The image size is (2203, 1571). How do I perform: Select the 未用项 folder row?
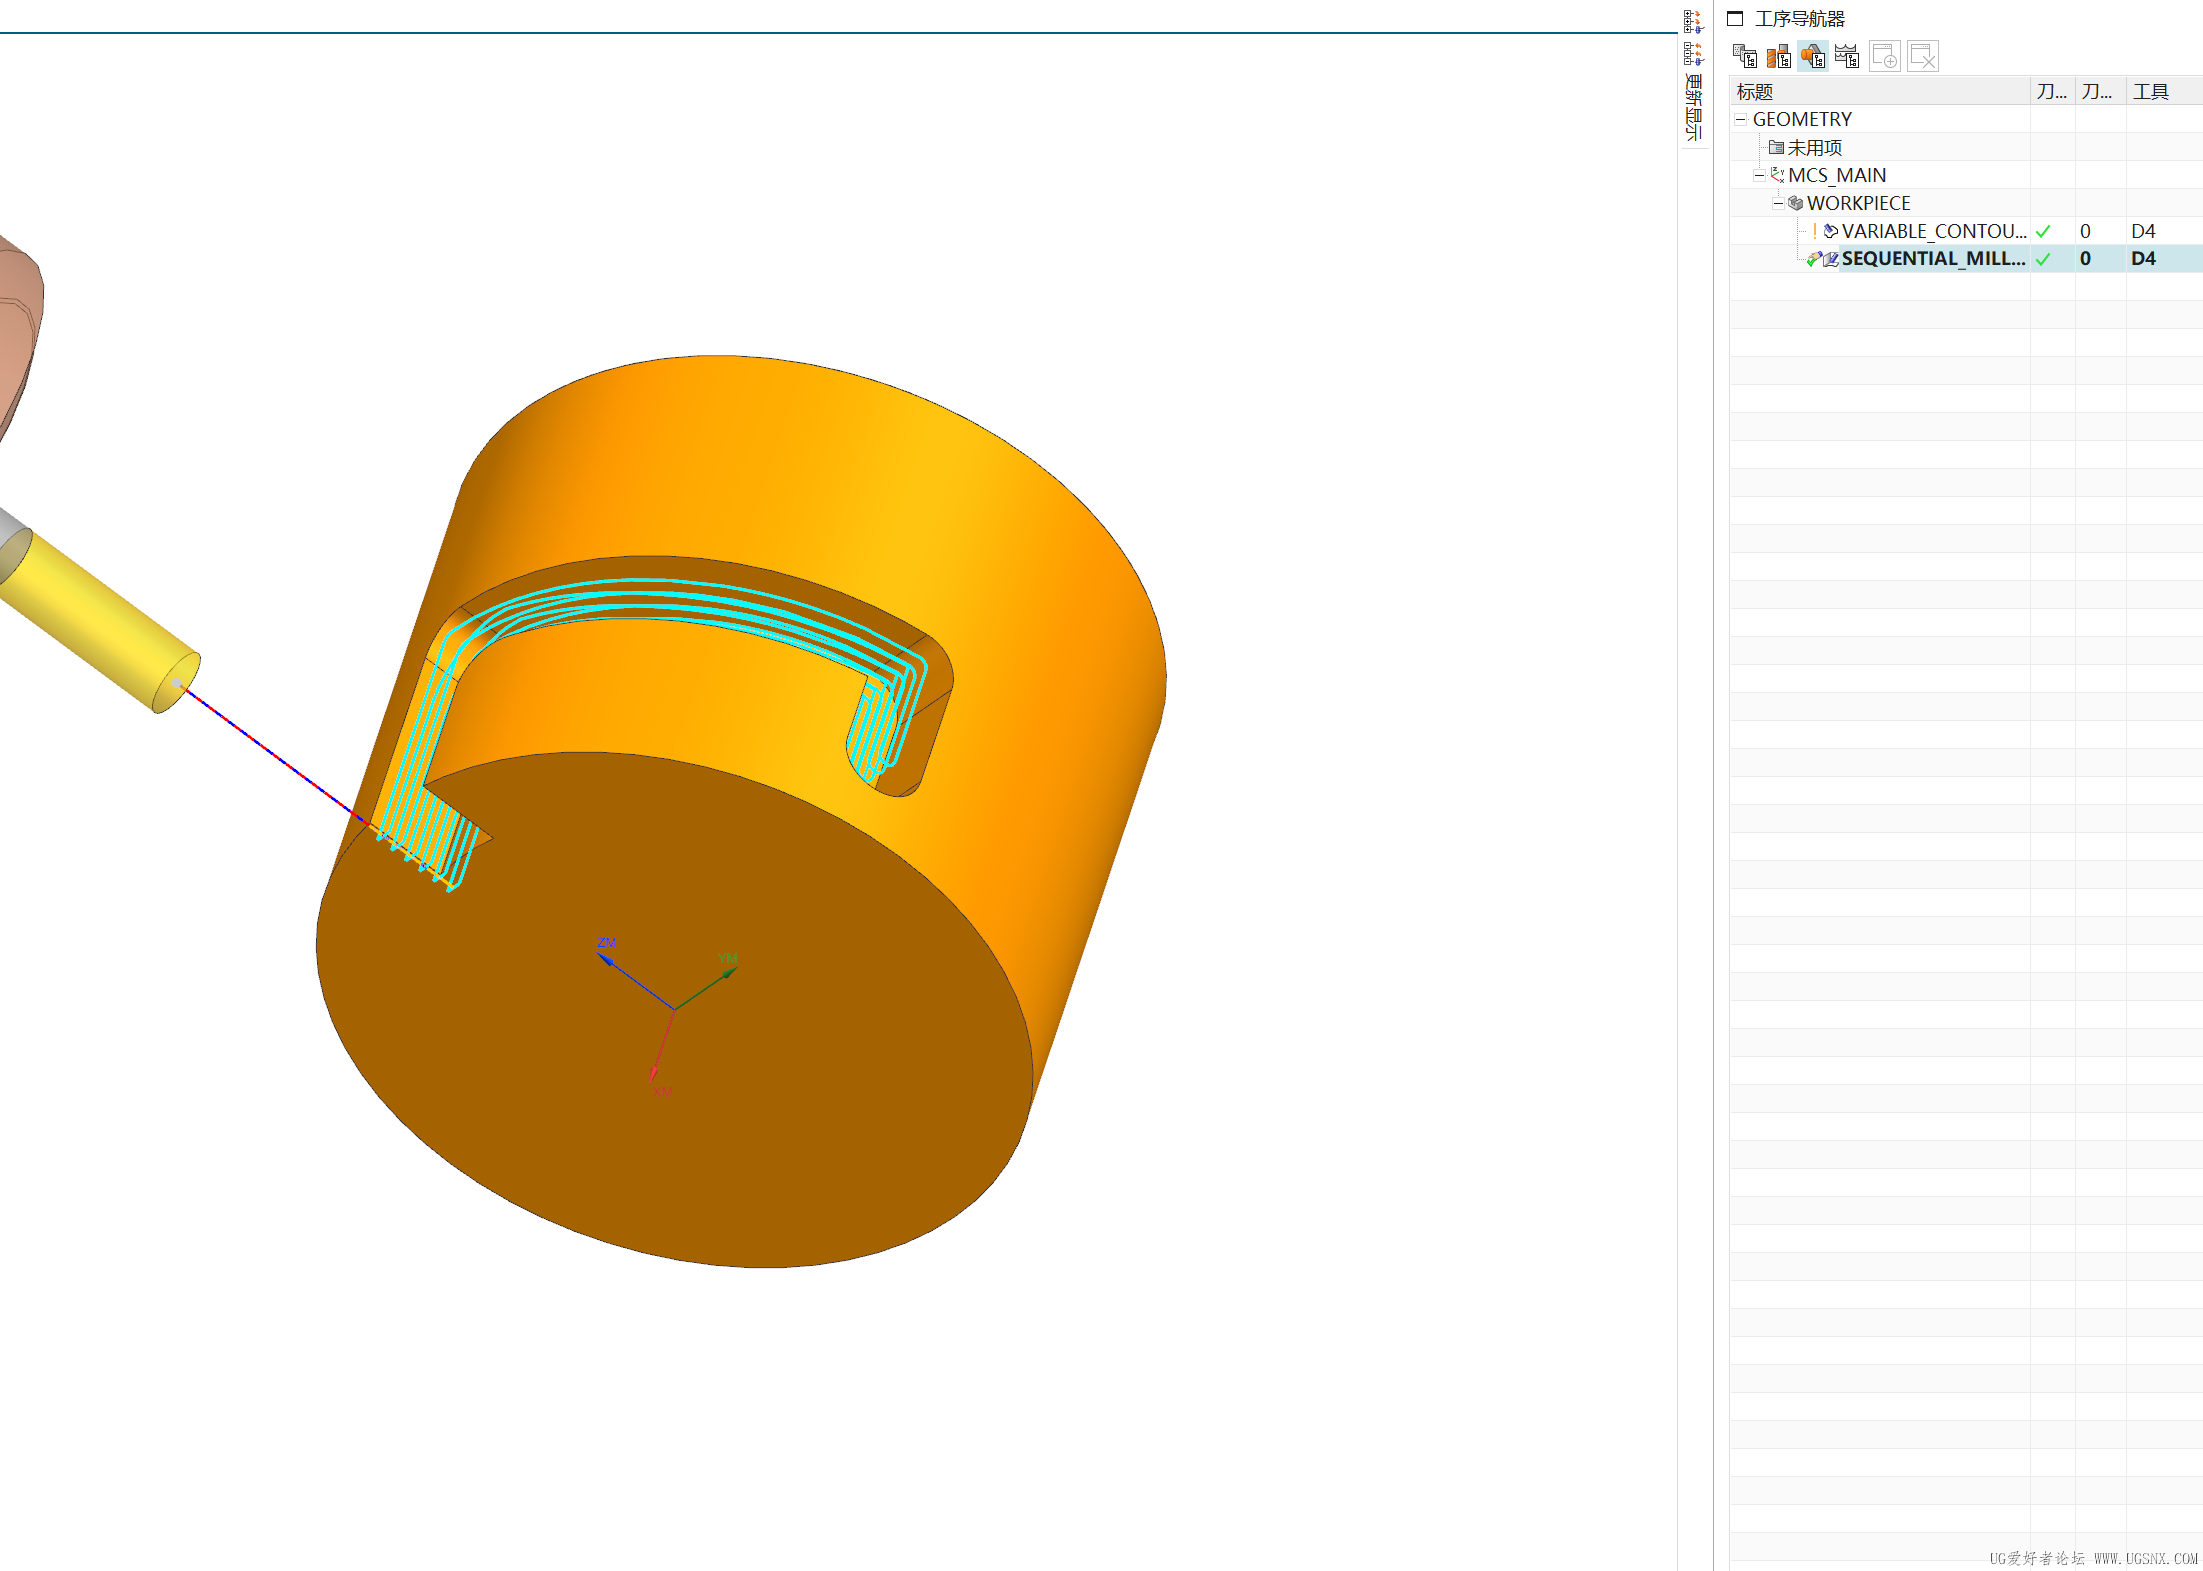tap(1966, 147)
